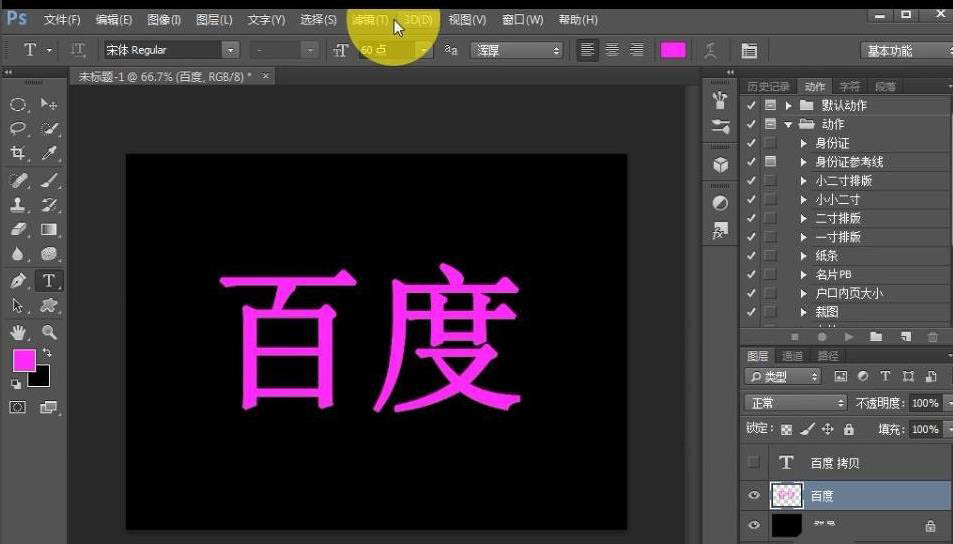Open blend mode dropdown 正常

point(796,402)
